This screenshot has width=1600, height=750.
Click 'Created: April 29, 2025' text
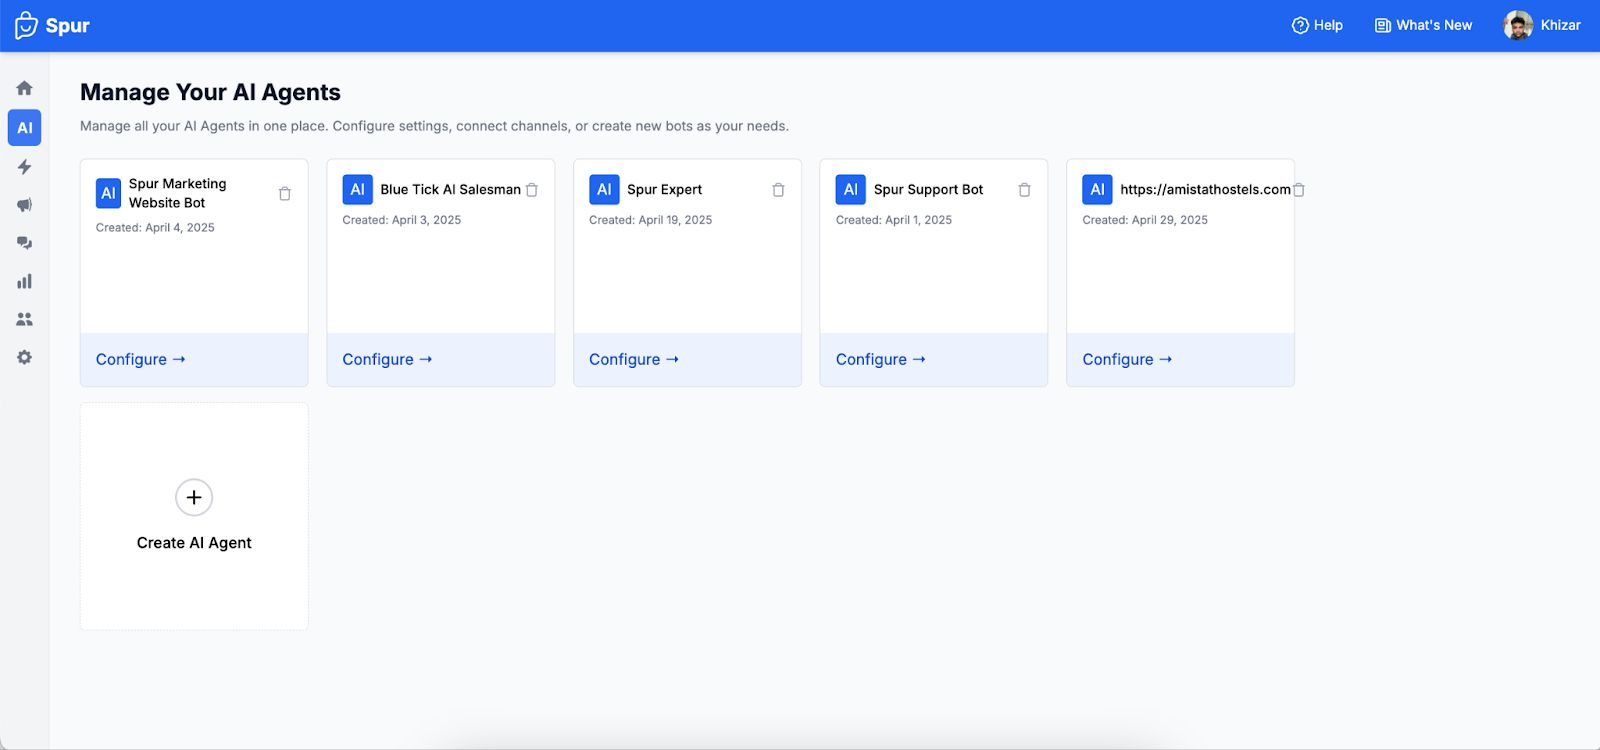(1145, 220)
